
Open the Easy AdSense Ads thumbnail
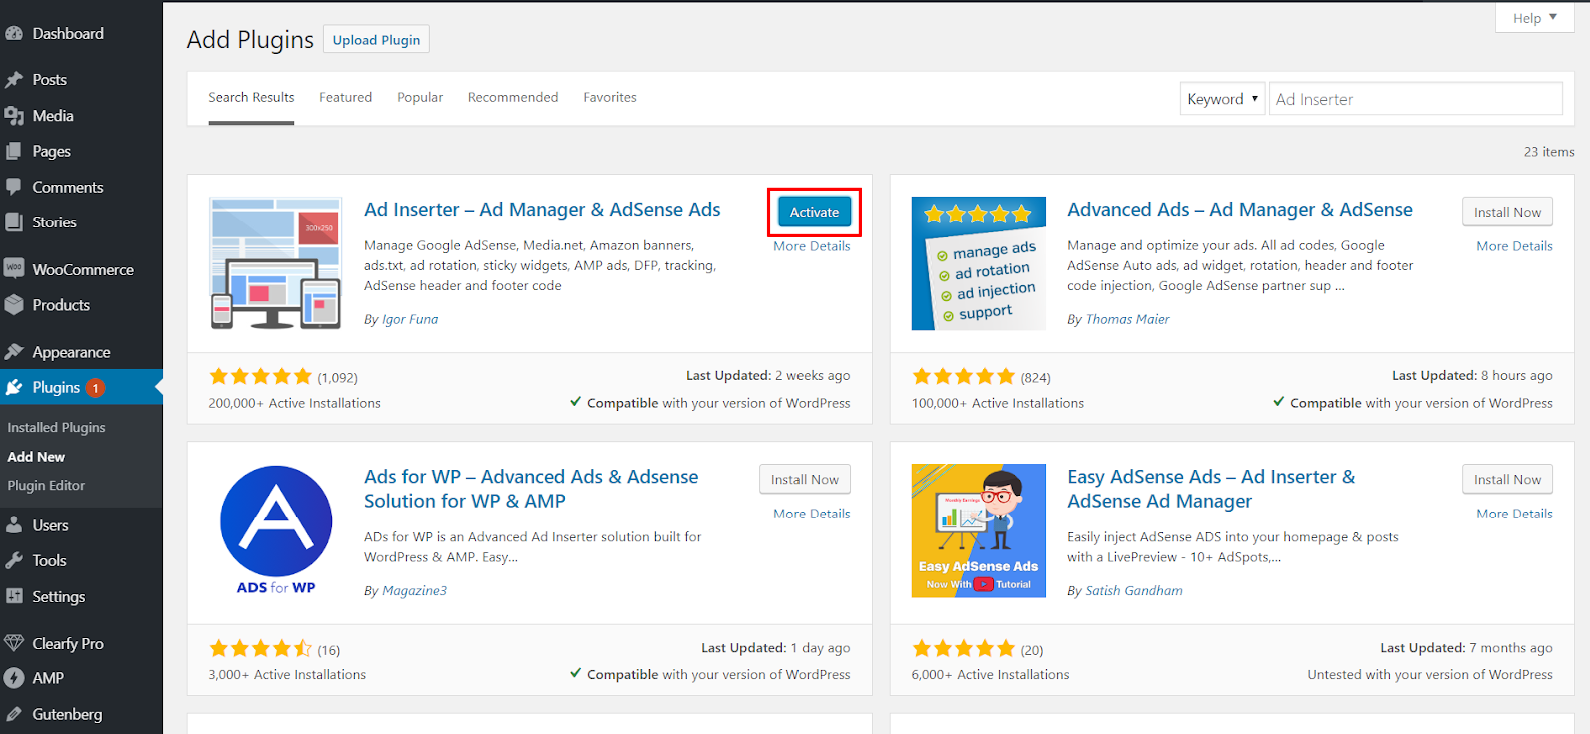[x=979, y=531]
